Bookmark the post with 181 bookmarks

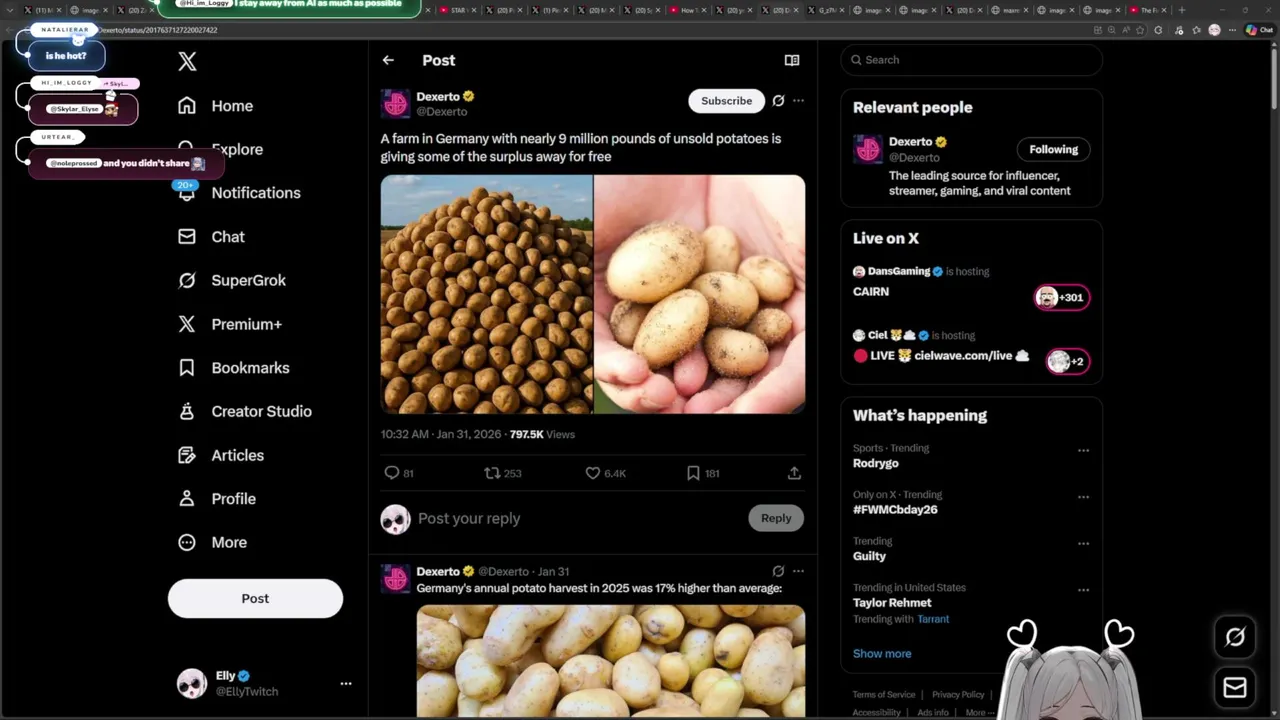click(693, 473)
